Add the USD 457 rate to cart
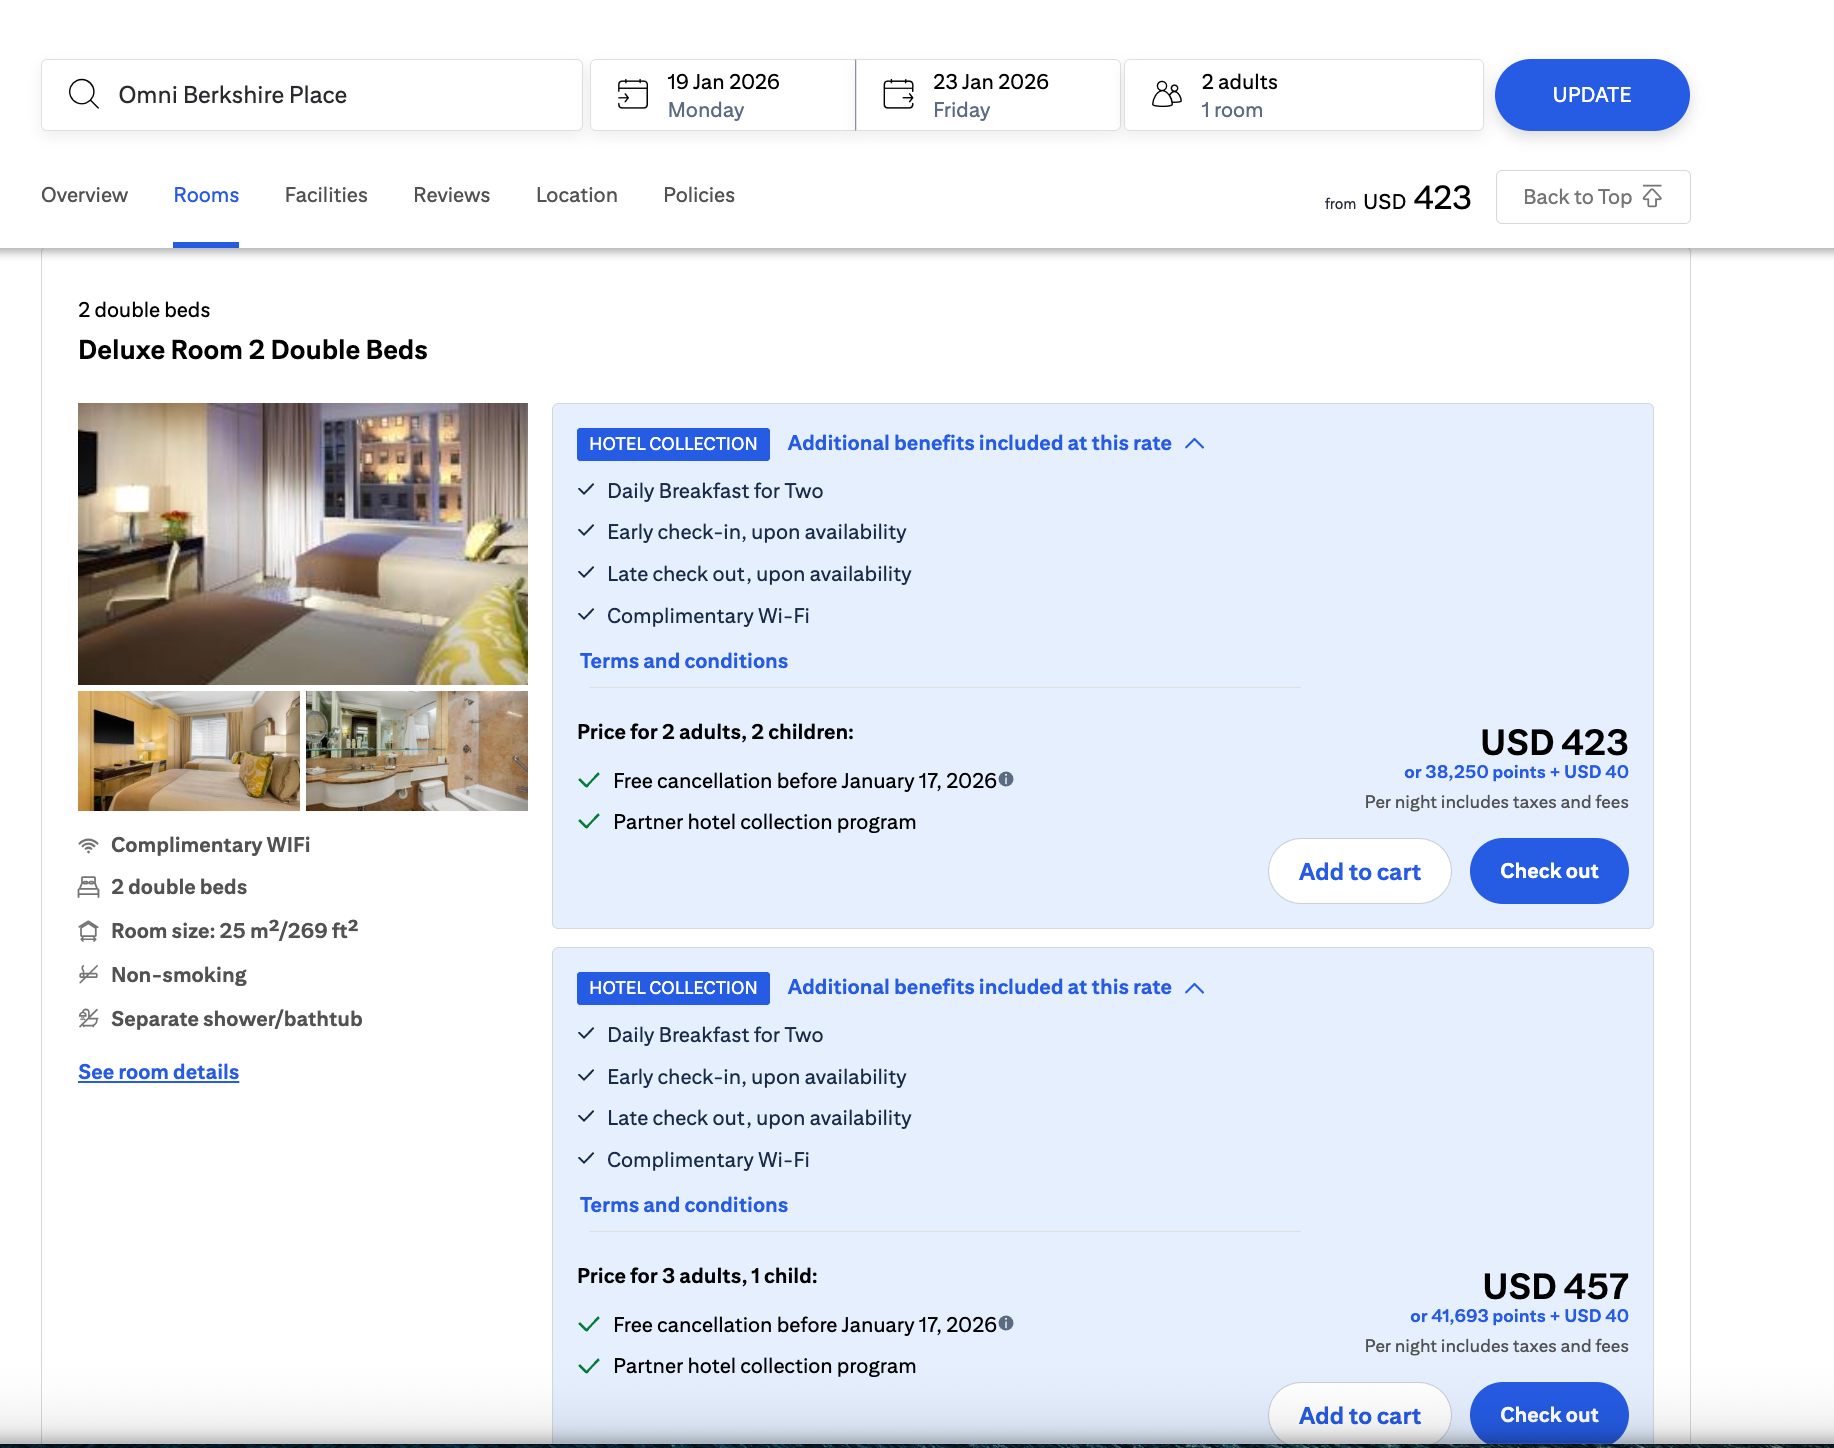This screenshot has width=1834, height=1448. coord(1359,1414)
